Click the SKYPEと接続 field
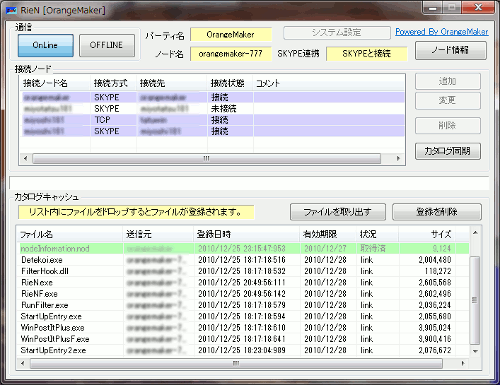 [x=367, y=54]
